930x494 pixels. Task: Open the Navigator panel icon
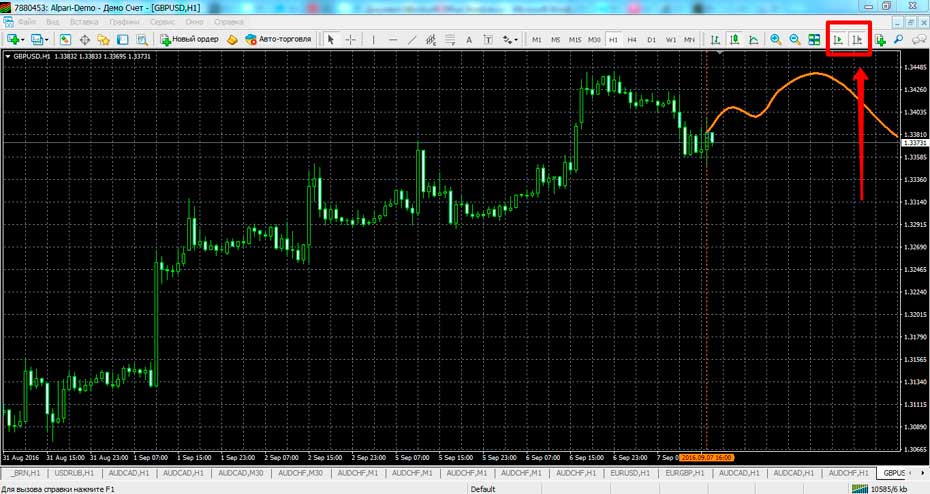pos(103,40)
